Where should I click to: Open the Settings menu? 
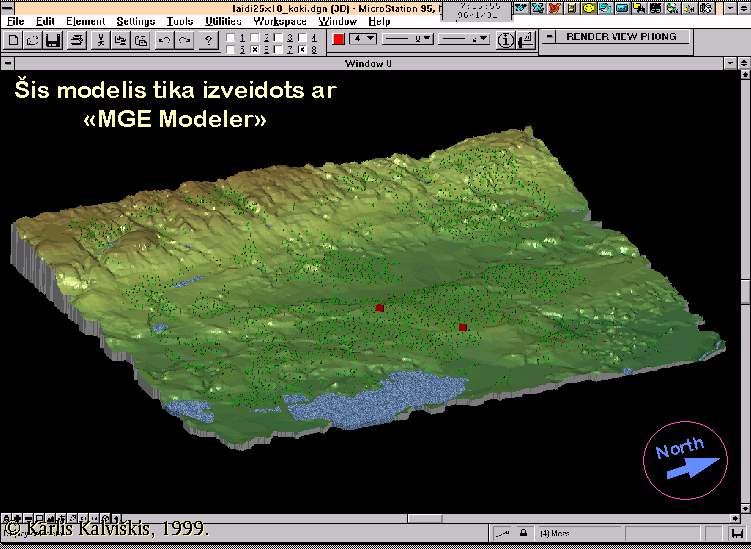pyautogui.click(x=136, y=22)
